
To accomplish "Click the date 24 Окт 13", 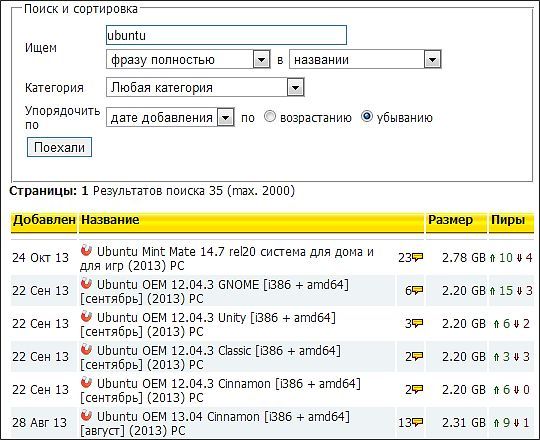I will click(41, 258).
